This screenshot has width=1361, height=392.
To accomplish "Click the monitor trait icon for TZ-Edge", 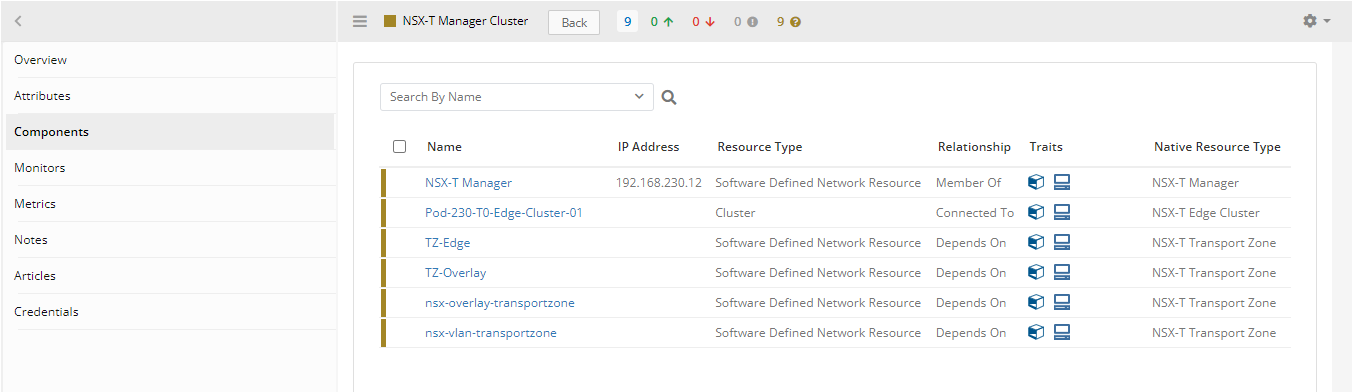I will coord(1062,243).
